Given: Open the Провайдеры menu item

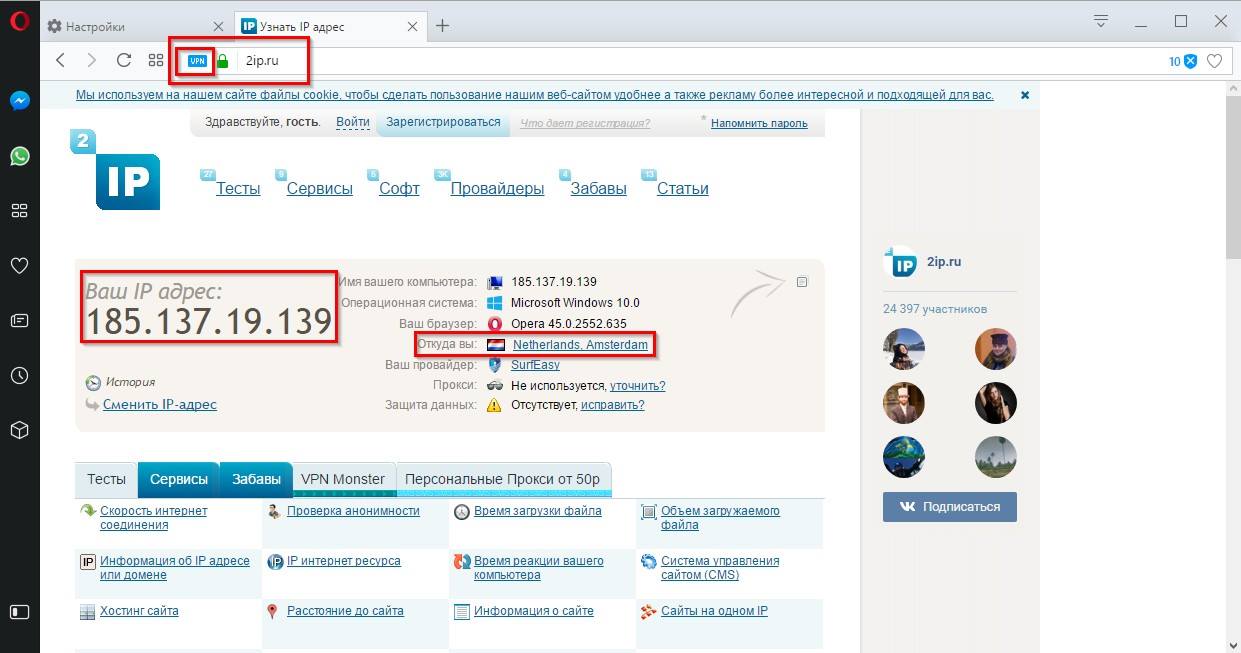Looking at the screenshot, I should (497, 188).
